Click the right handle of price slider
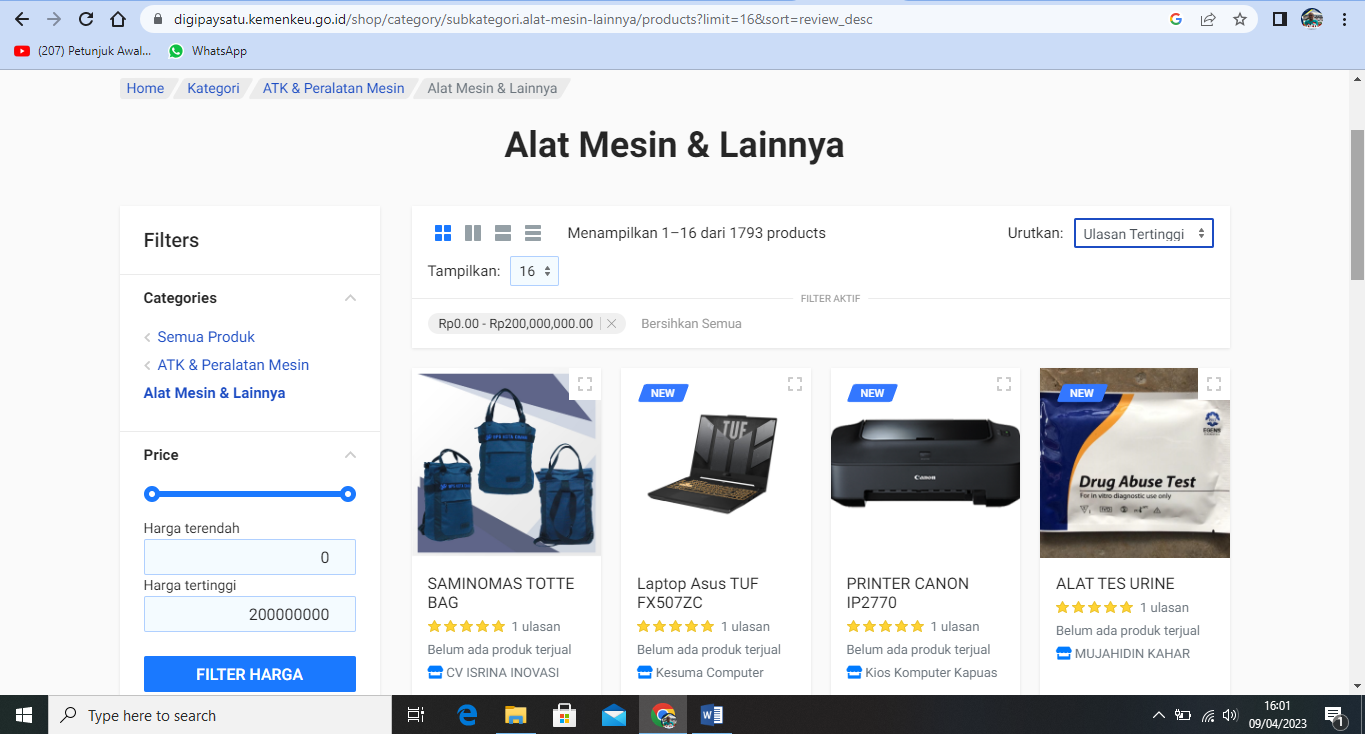This screenshot has width=1365, height=734. (348, 494)
